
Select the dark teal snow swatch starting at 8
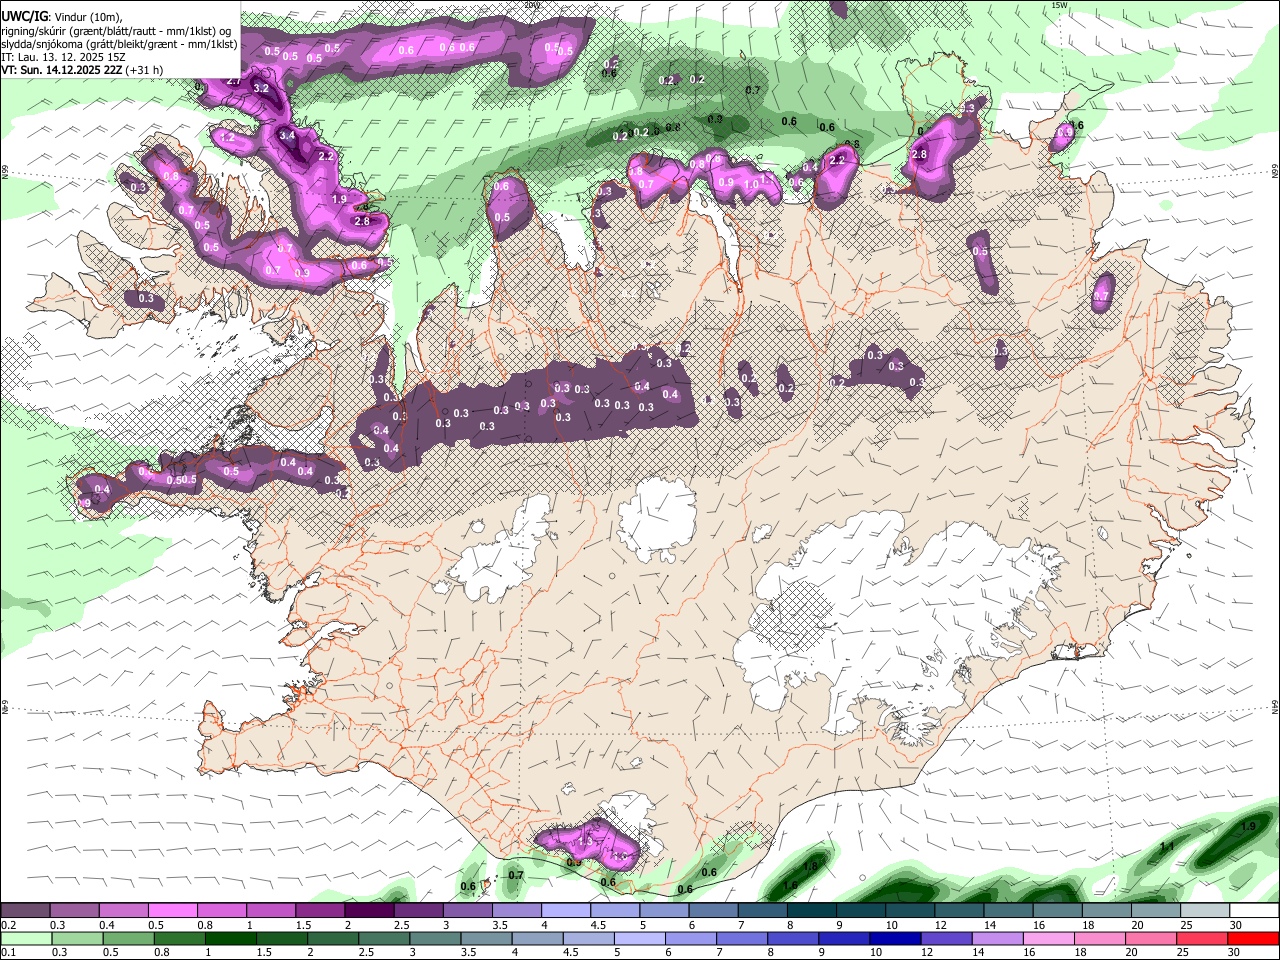(810, 911)
